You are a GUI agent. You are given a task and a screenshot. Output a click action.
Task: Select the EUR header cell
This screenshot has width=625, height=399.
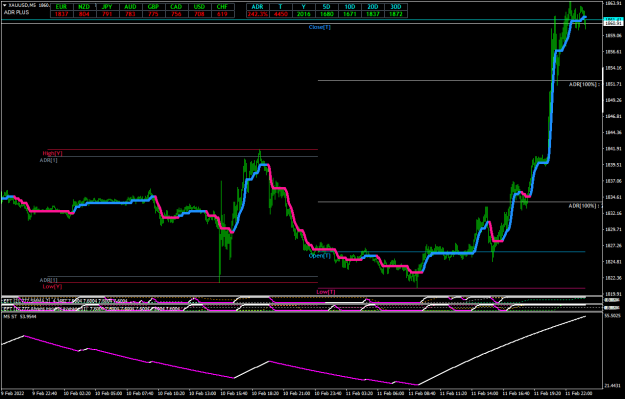click(62, 7)
